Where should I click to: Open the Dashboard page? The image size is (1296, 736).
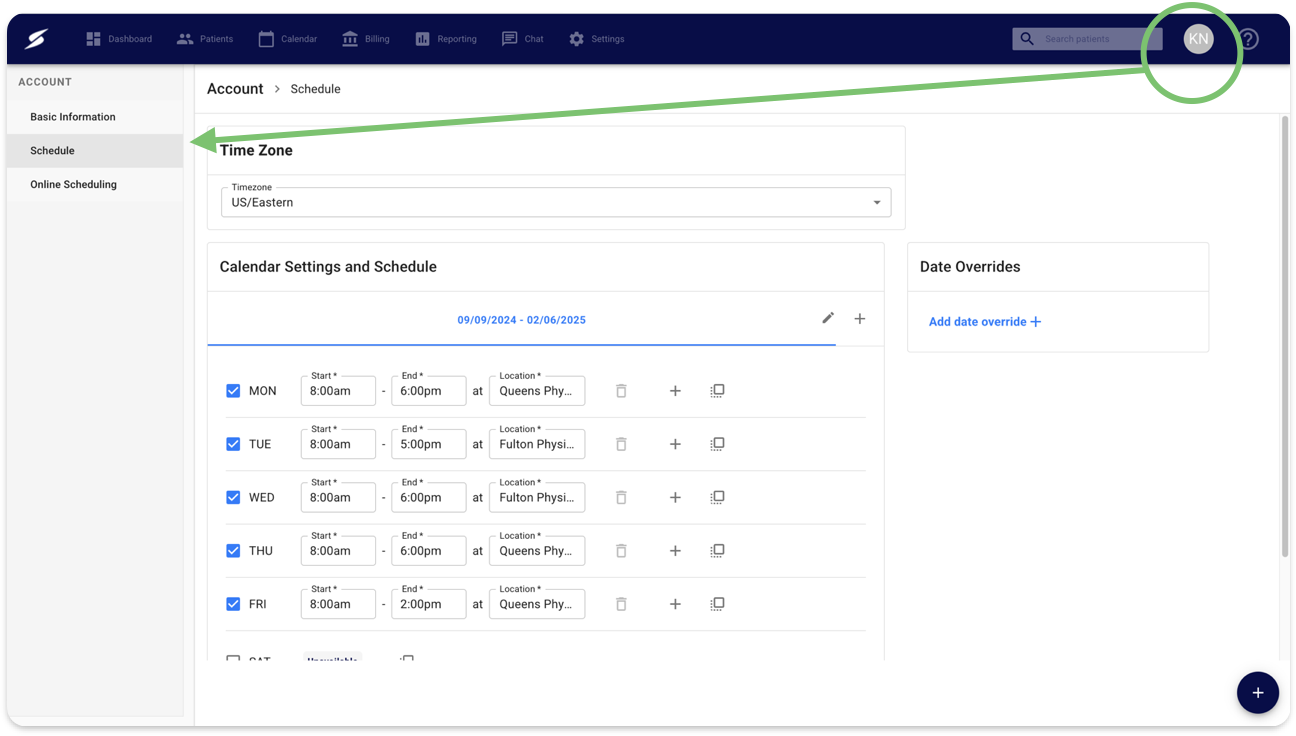pos(119,39)
